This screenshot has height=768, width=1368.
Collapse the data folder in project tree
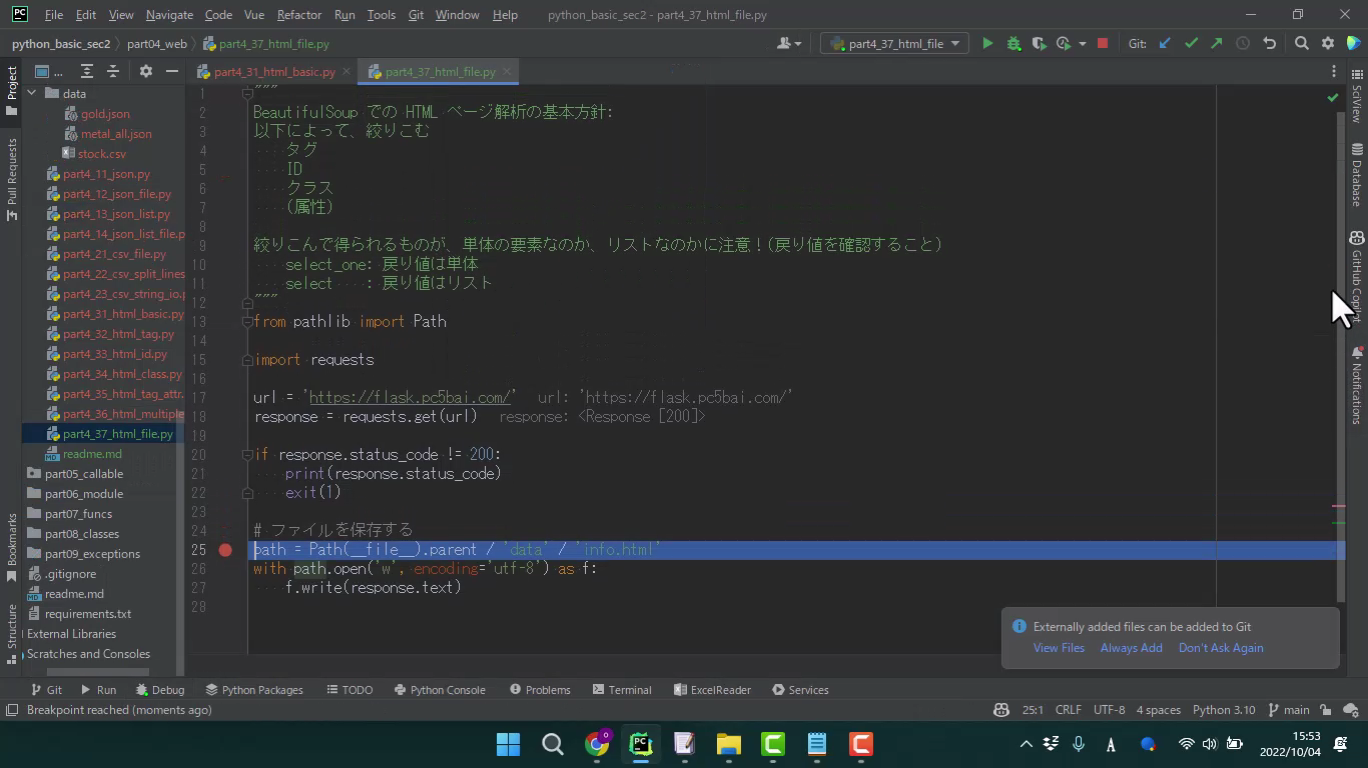click(x=32, y=93)
